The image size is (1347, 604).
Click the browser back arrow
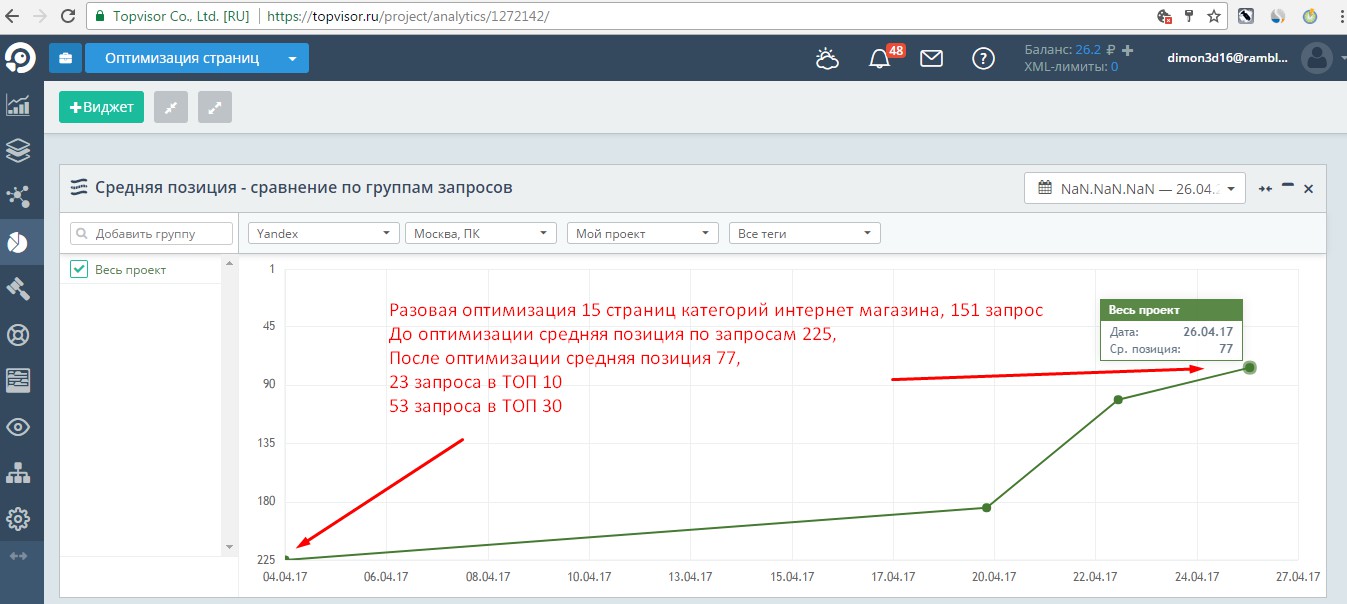click(x=12, y=16)
